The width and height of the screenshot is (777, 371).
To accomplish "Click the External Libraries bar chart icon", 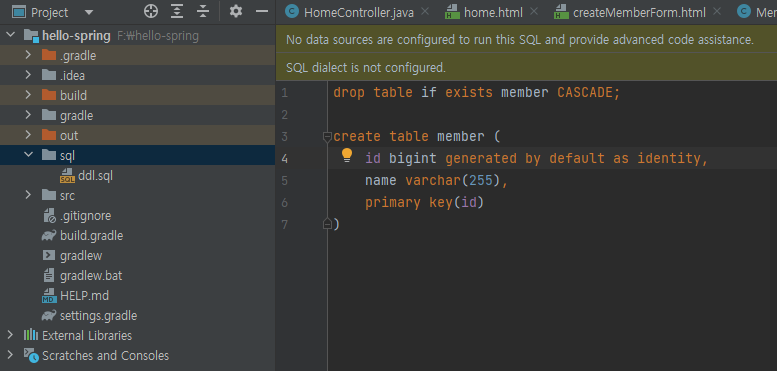I will tap(31, 335).
